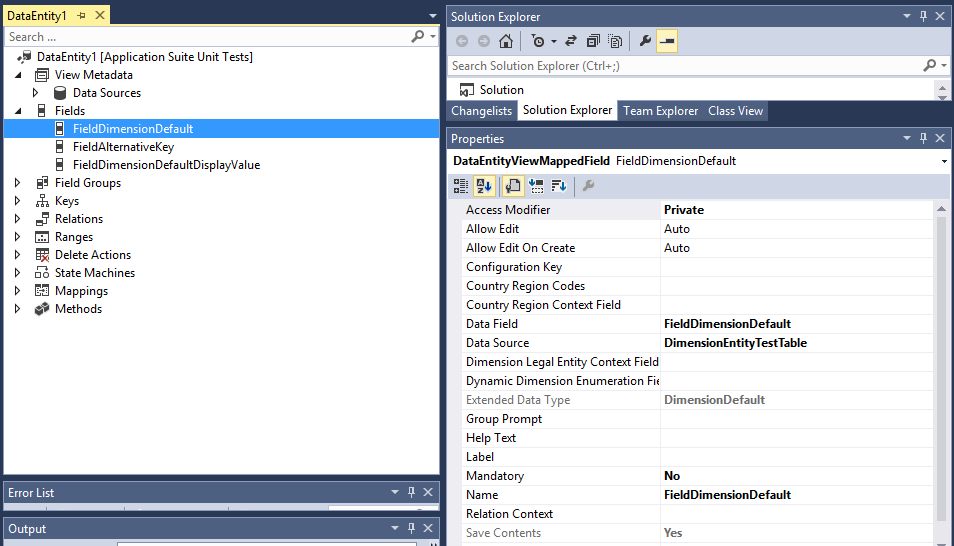
Task: Expand the Delete Actions node
Action: [x=18, y=254]
